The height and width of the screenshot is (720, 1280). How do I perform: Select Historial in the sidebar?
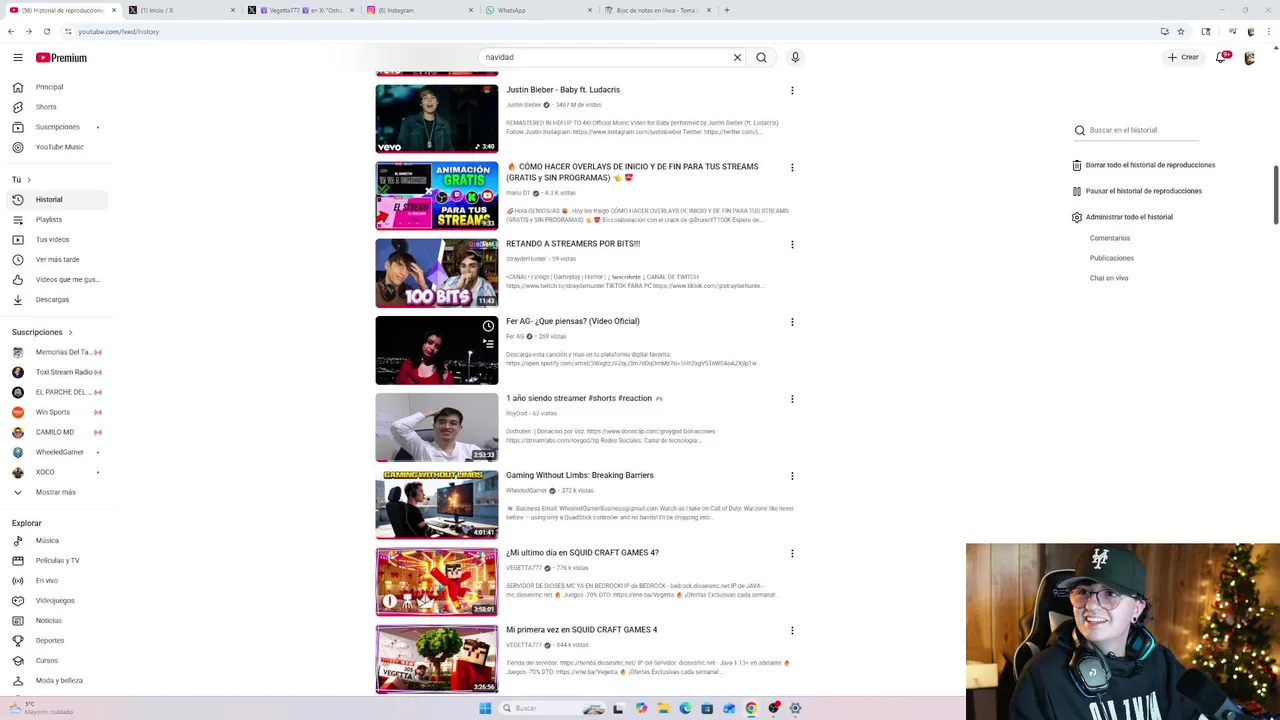pyautogui.click(x=56, y=199)
